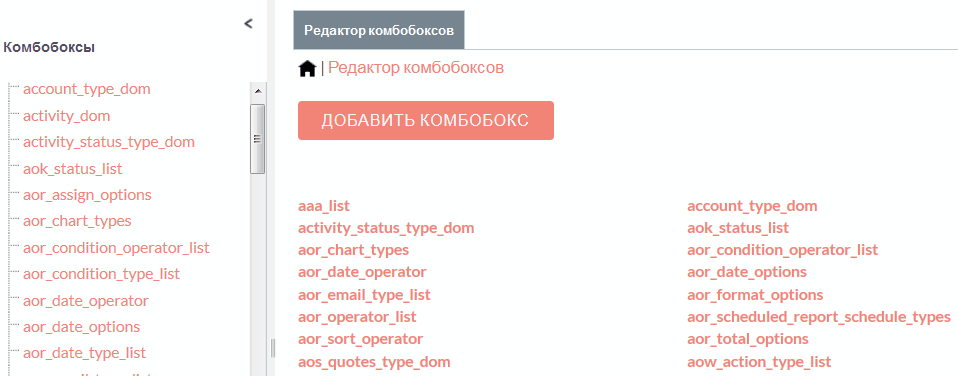Click the sidebar scrollbar thumb

[257, 139]
